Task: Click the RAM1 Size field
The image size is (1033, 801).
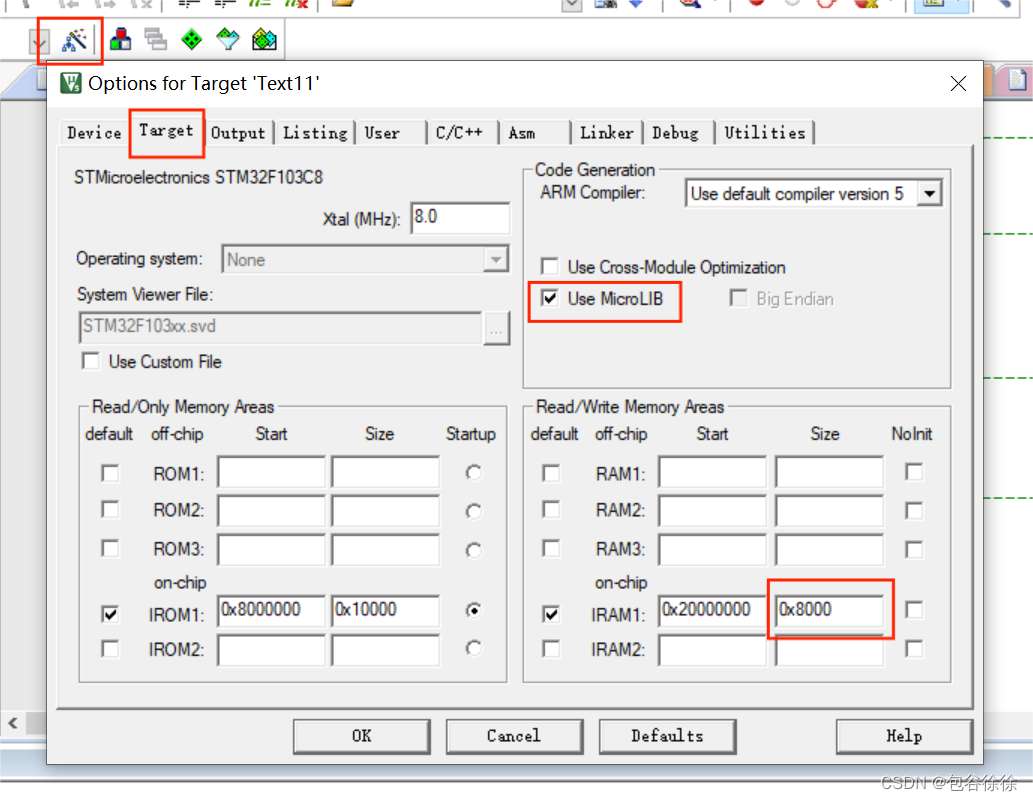Action: (829, 472)
